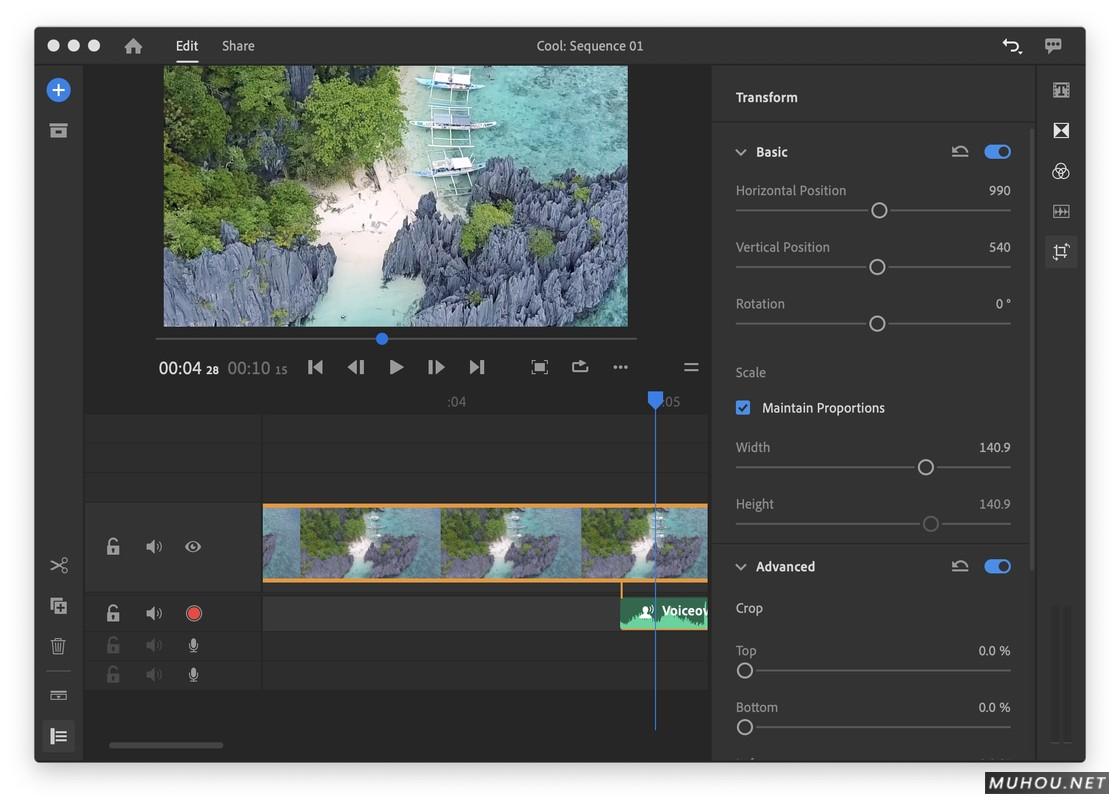Image resolution: width=1120 pixels, height=805 pixels.
Task: Switch to the Share tab
Action: 238,46
